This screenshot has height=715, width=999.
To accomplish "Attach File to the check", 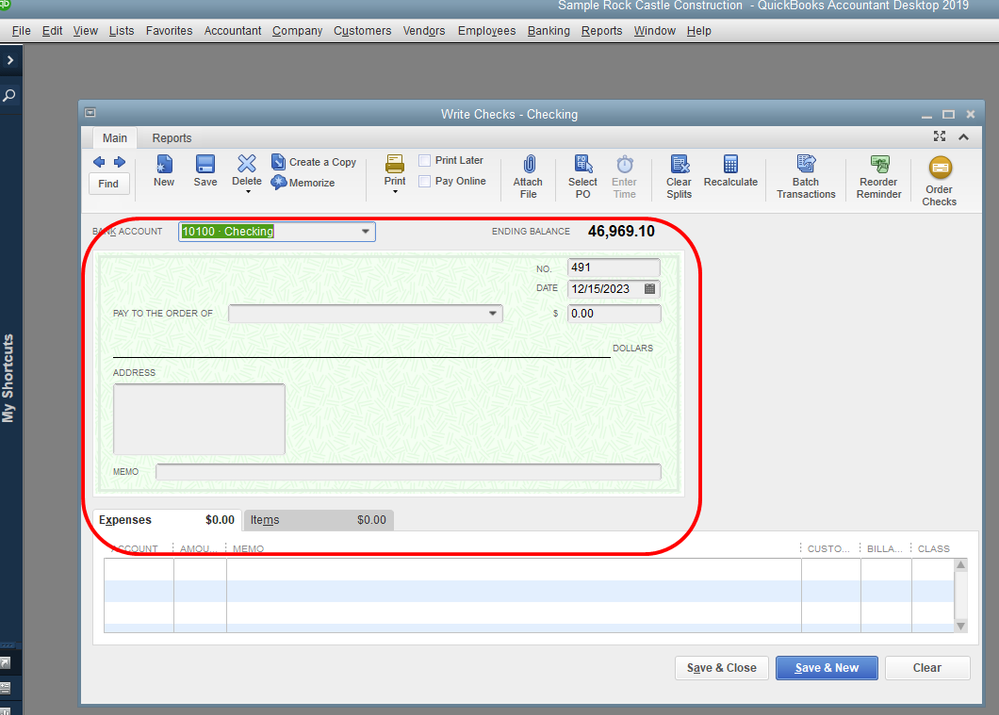I will coord(528,177).
